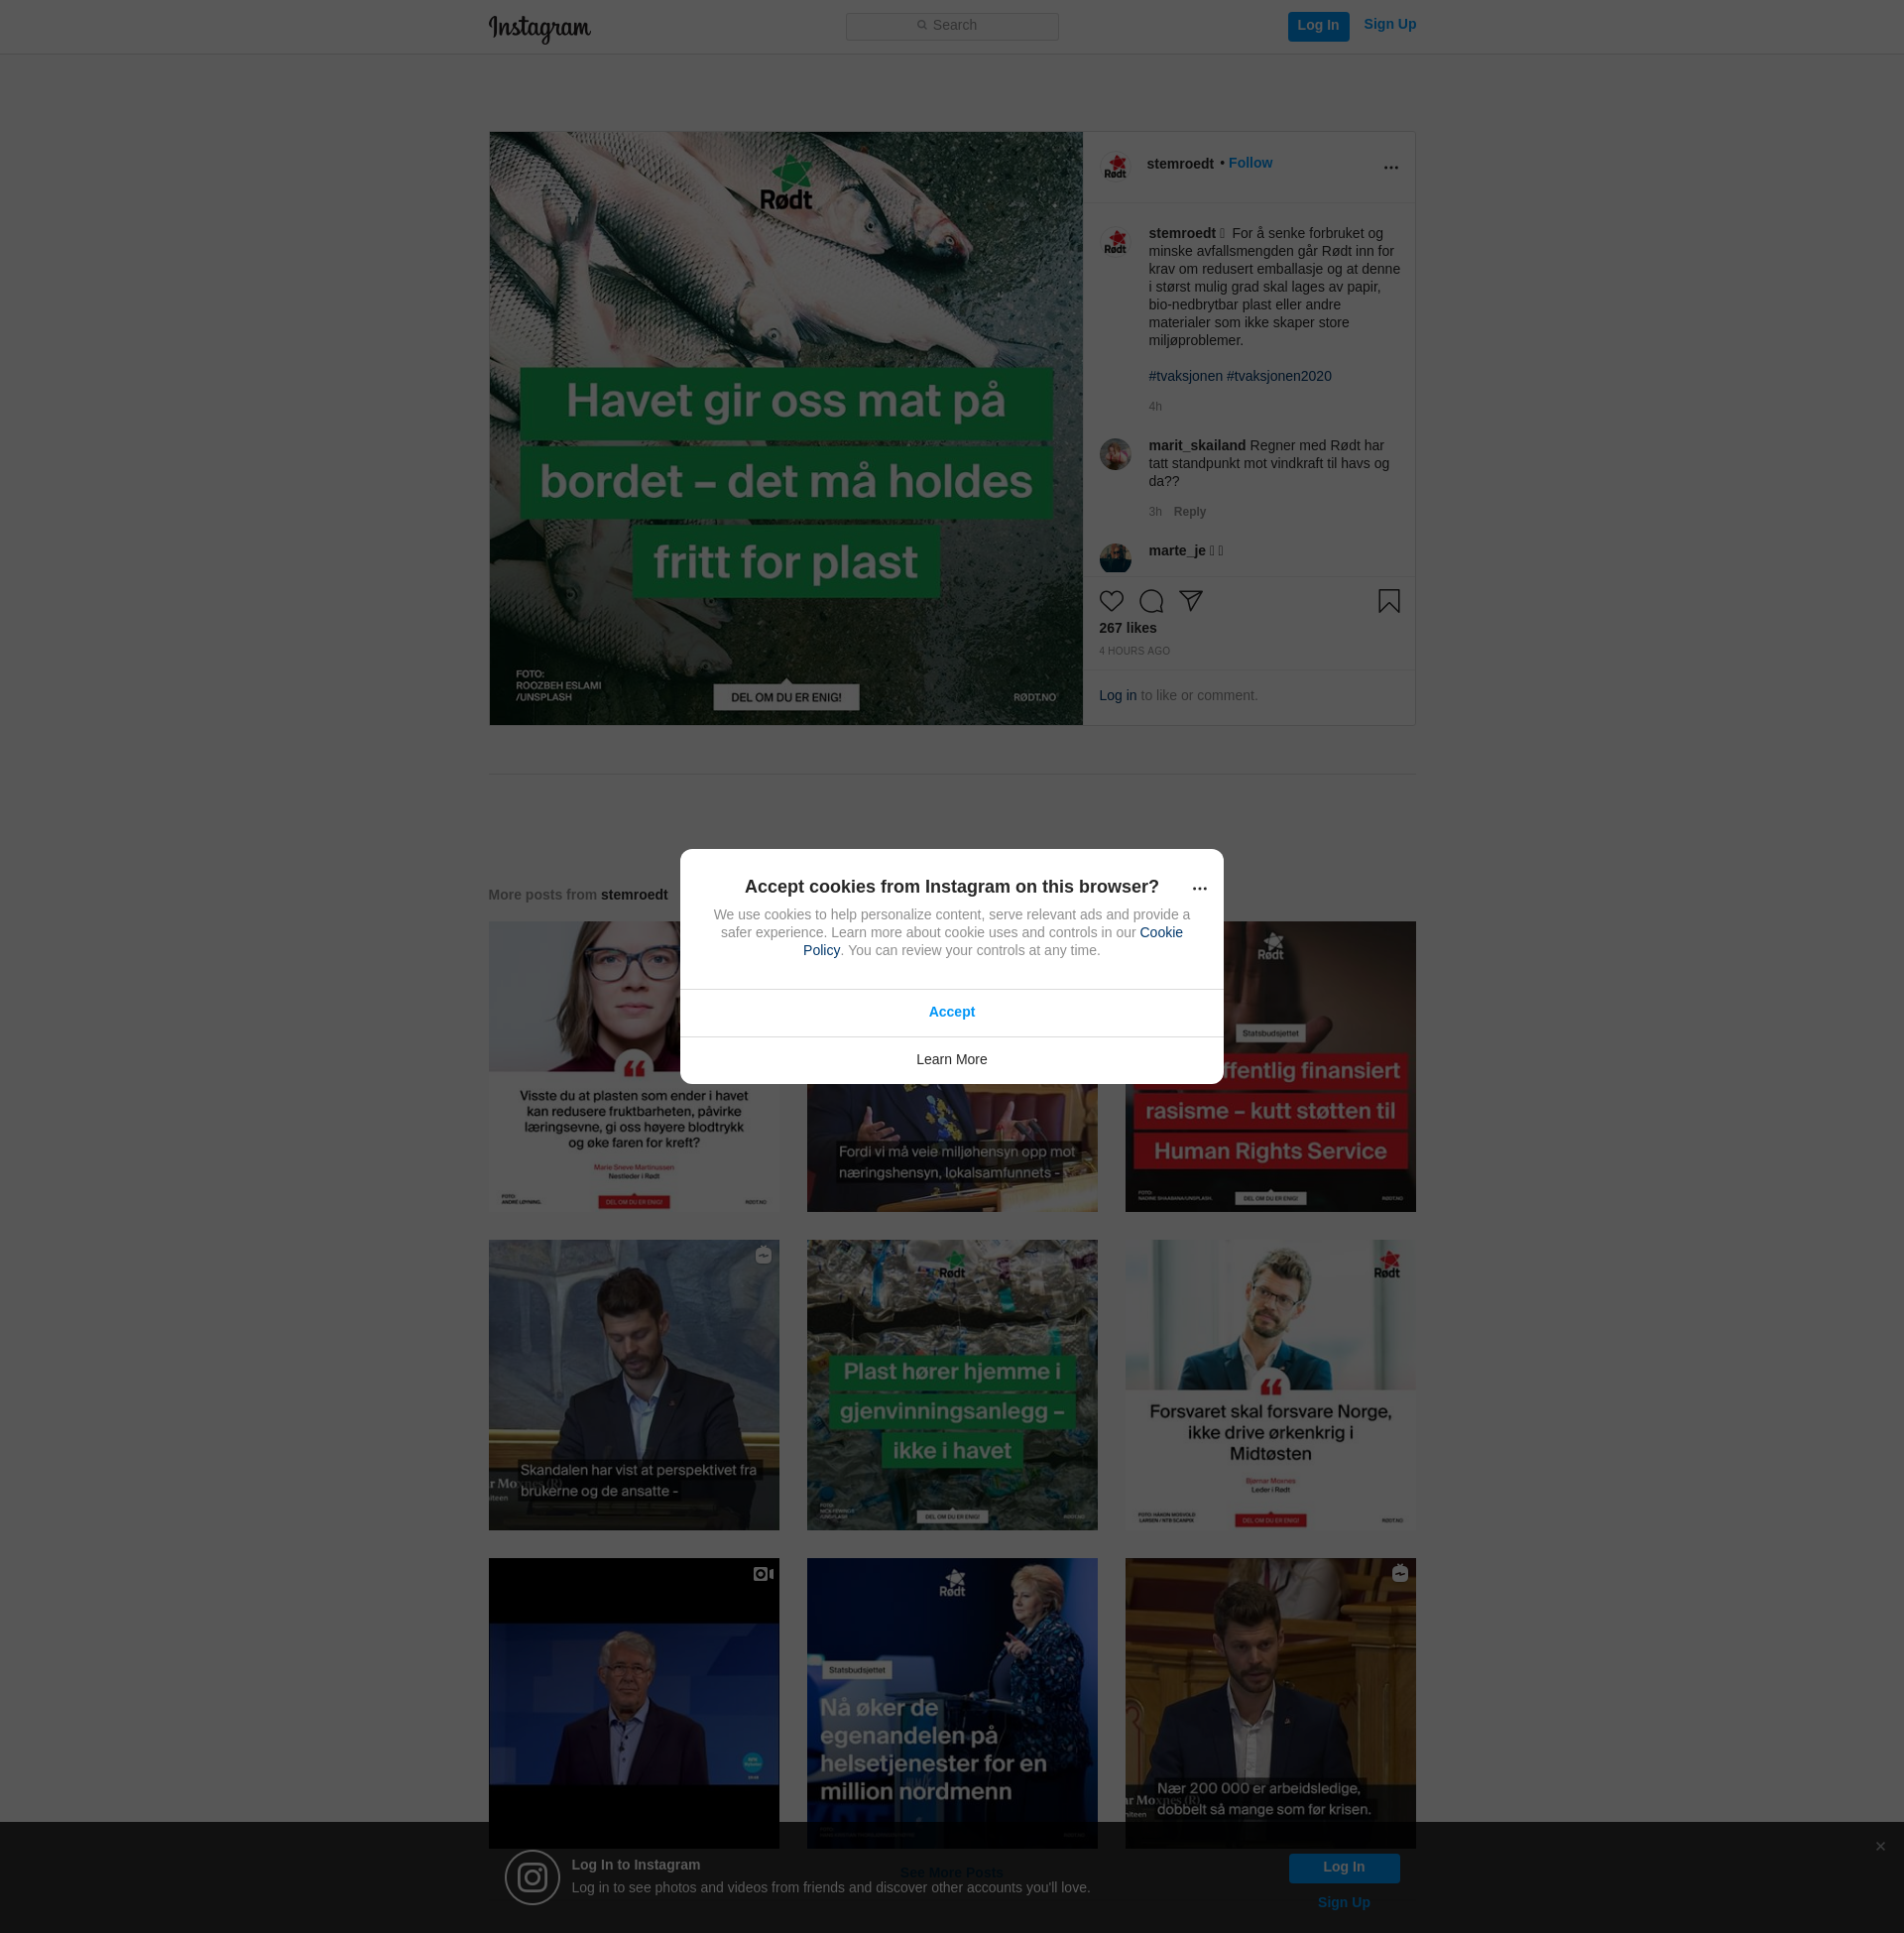This screenshot has width=1904, height=1933.
Task: Accept cookies in the dialog
Action: tap(951, 1012)
